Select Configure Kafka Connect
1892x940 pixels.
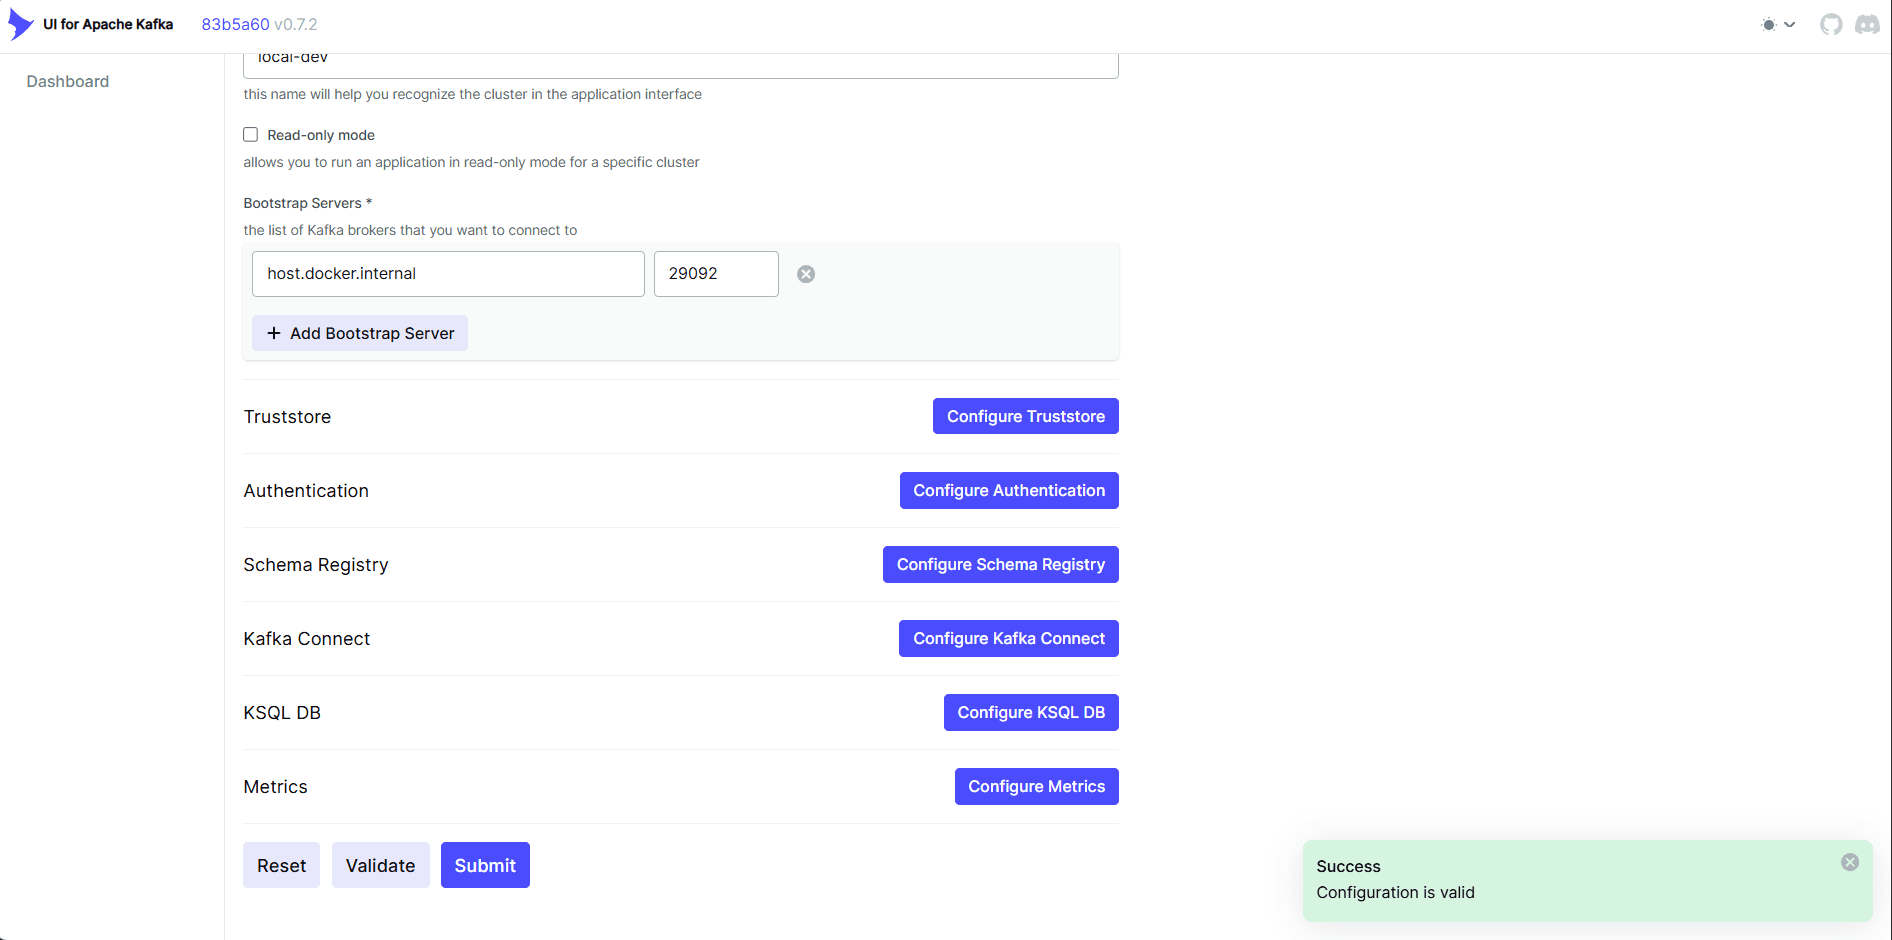(1008, 638)
